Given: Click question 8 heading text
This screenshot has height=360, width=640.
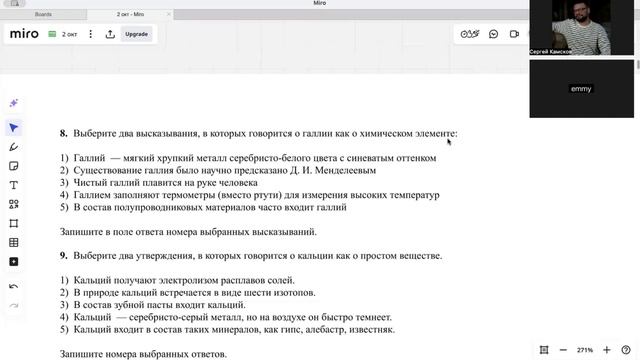Looking at the screenshot, I should (x=259, y=133).
